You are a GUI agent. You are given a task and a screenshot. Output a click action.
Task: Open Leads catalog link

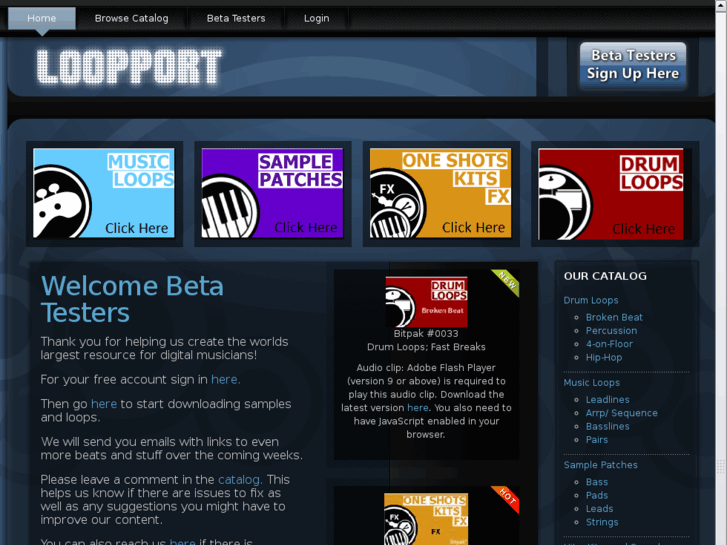point(599,509)
